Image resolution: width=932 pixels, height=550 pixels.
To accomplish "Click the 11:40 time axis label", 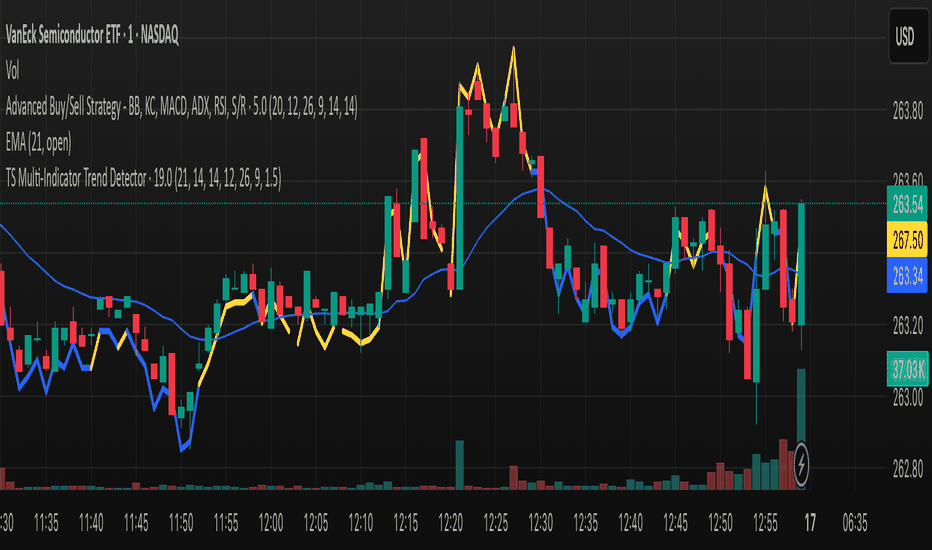I will click(91, 523).
